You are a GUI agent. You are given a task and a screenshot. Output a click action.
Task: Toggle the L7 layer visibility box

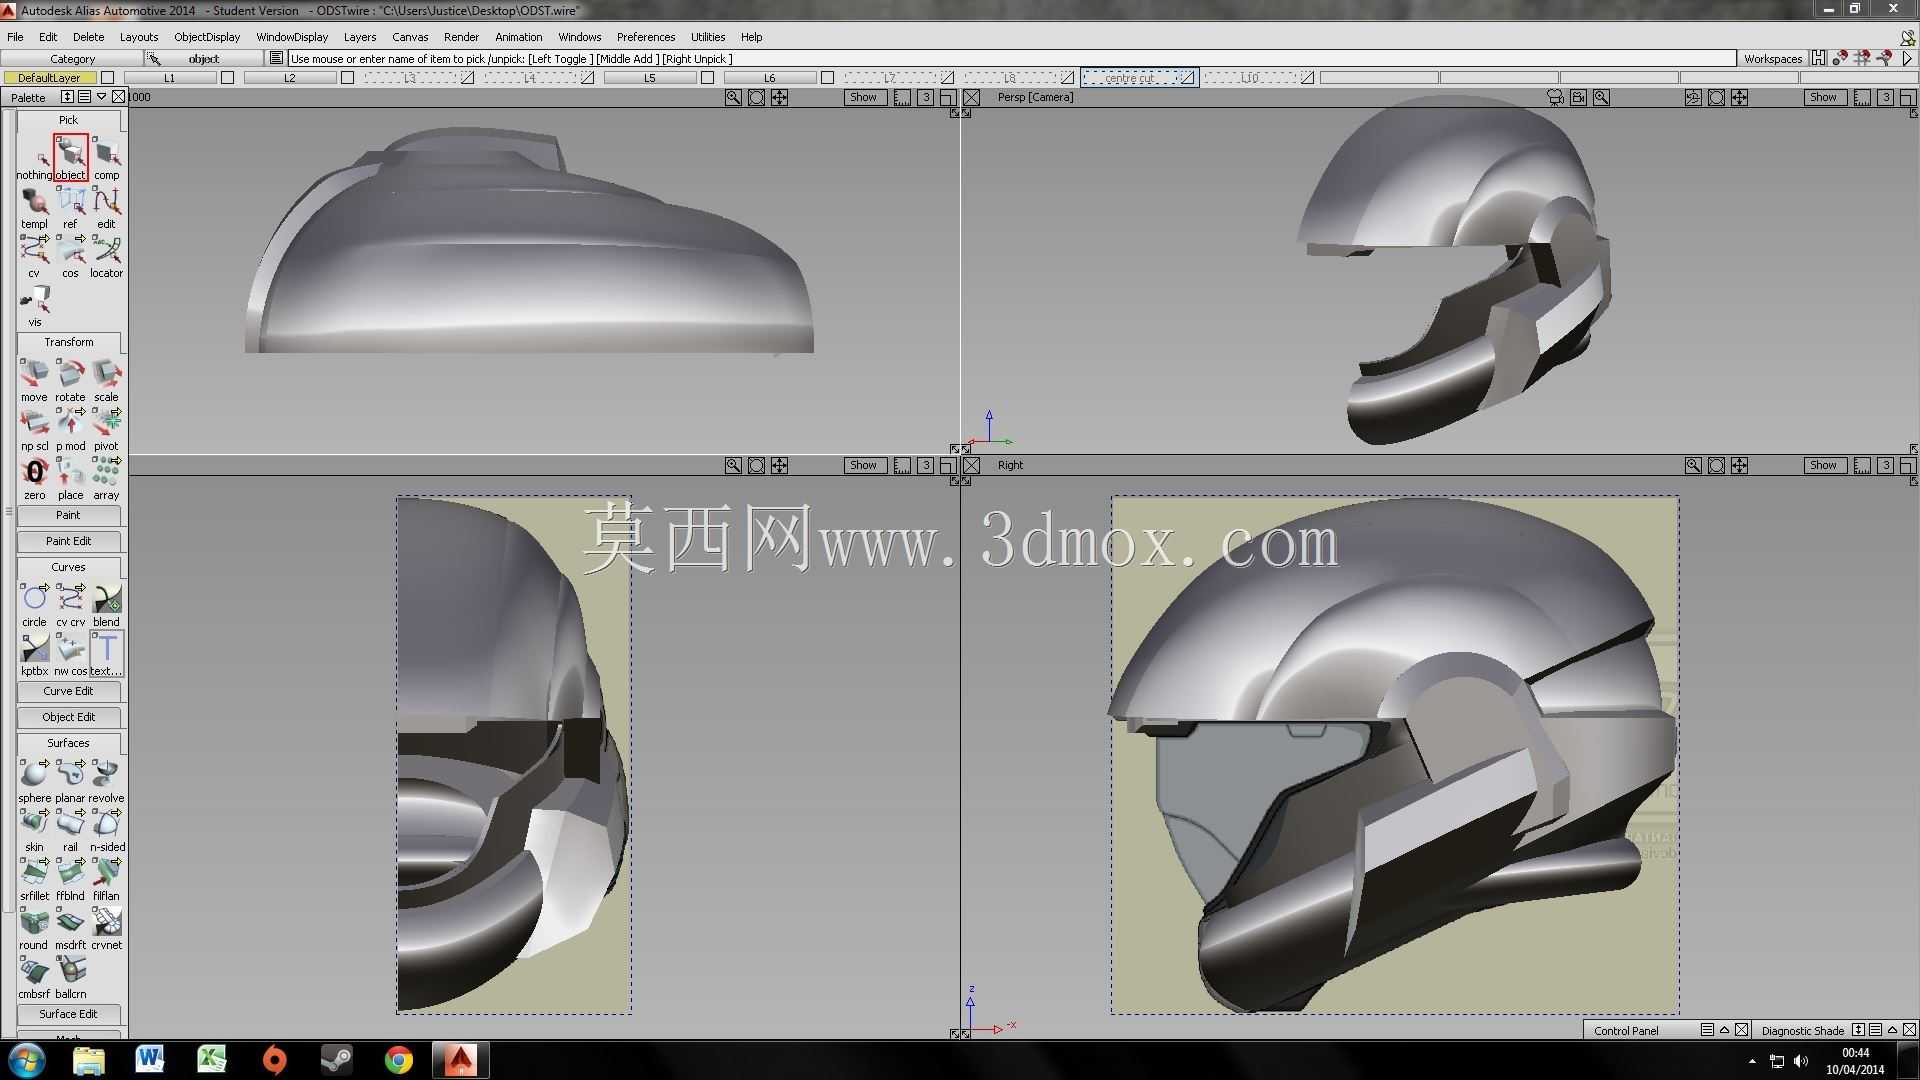coord(948,78)
